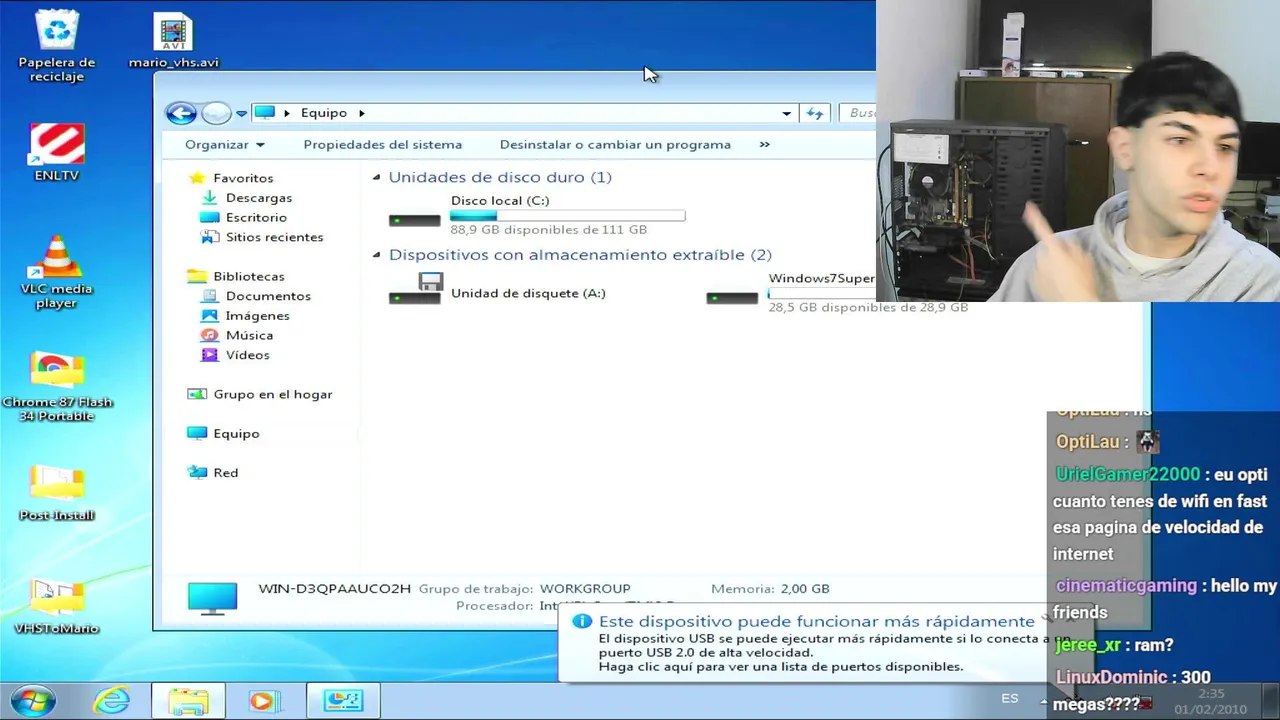Open the Papelera de reciclaje desktop icon
The height and width of the screenshot is (720, 1280).
(57, 46)
